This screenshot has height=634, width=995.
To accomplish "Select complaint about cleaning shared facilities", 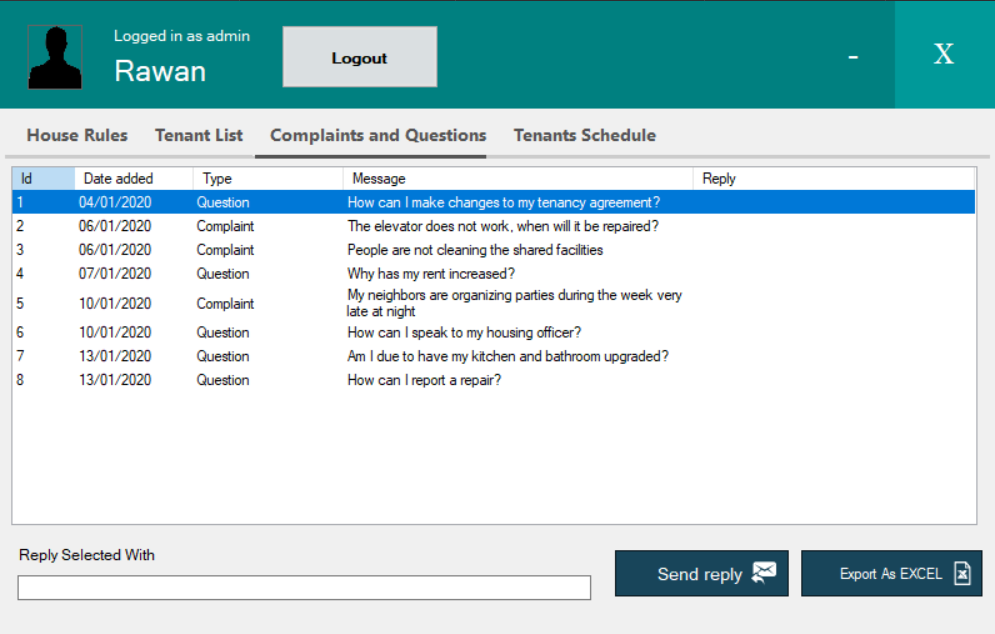I will click(x=494, y=250).
